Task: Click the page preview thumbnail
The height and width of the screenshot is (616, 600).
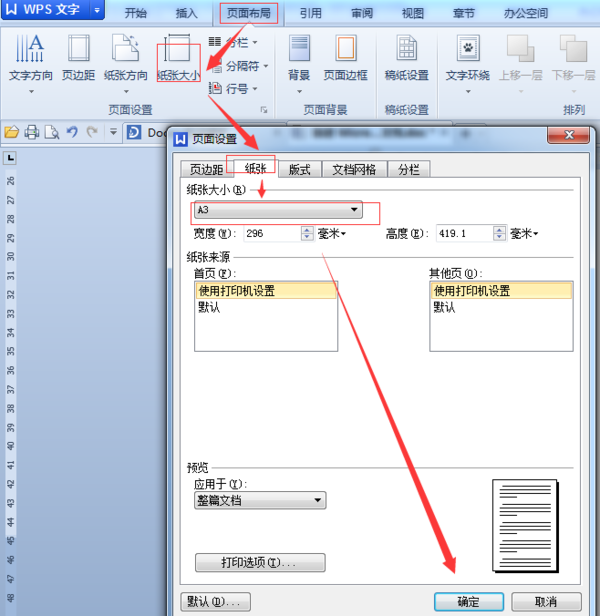Action: click(525, 526)
